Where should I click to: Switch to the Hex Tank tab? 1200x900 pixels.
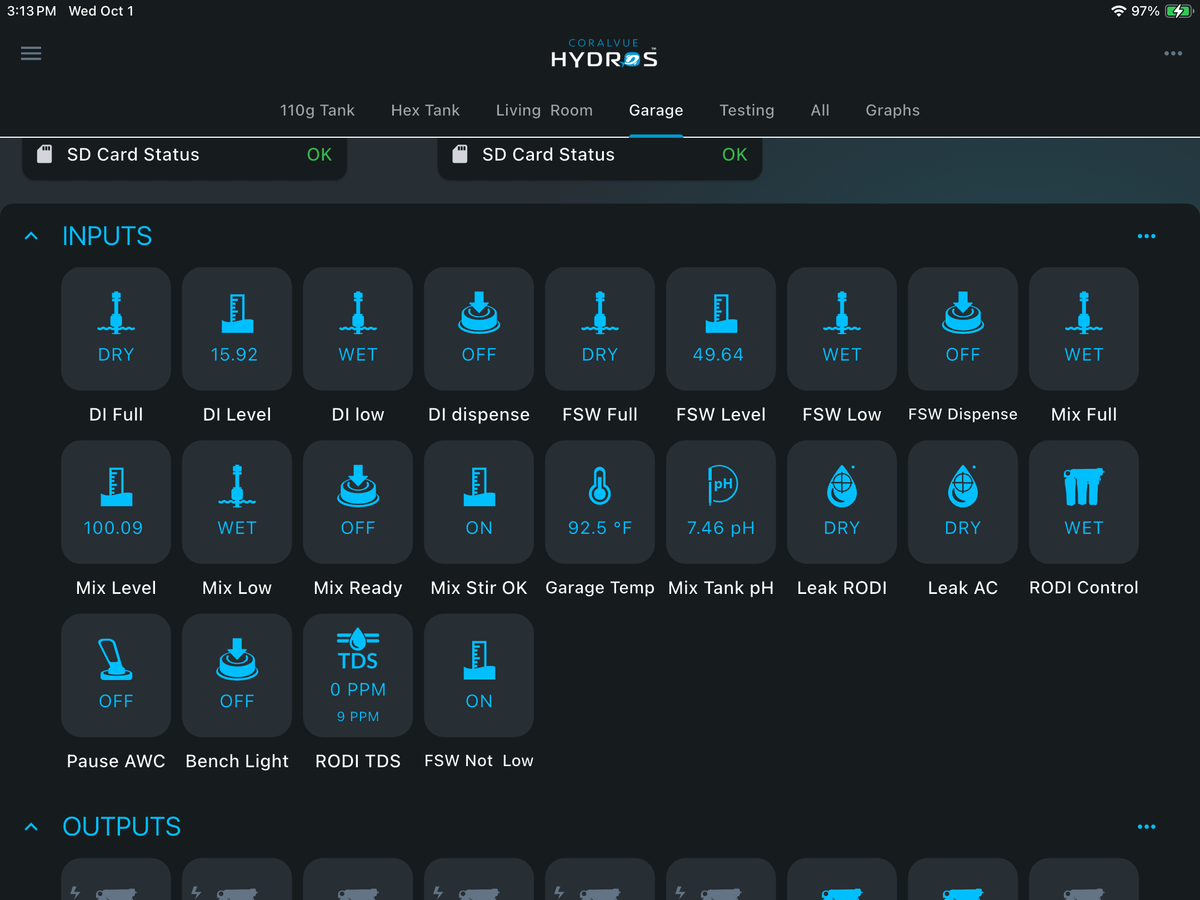pyautogui.click(x=425, y=110)
